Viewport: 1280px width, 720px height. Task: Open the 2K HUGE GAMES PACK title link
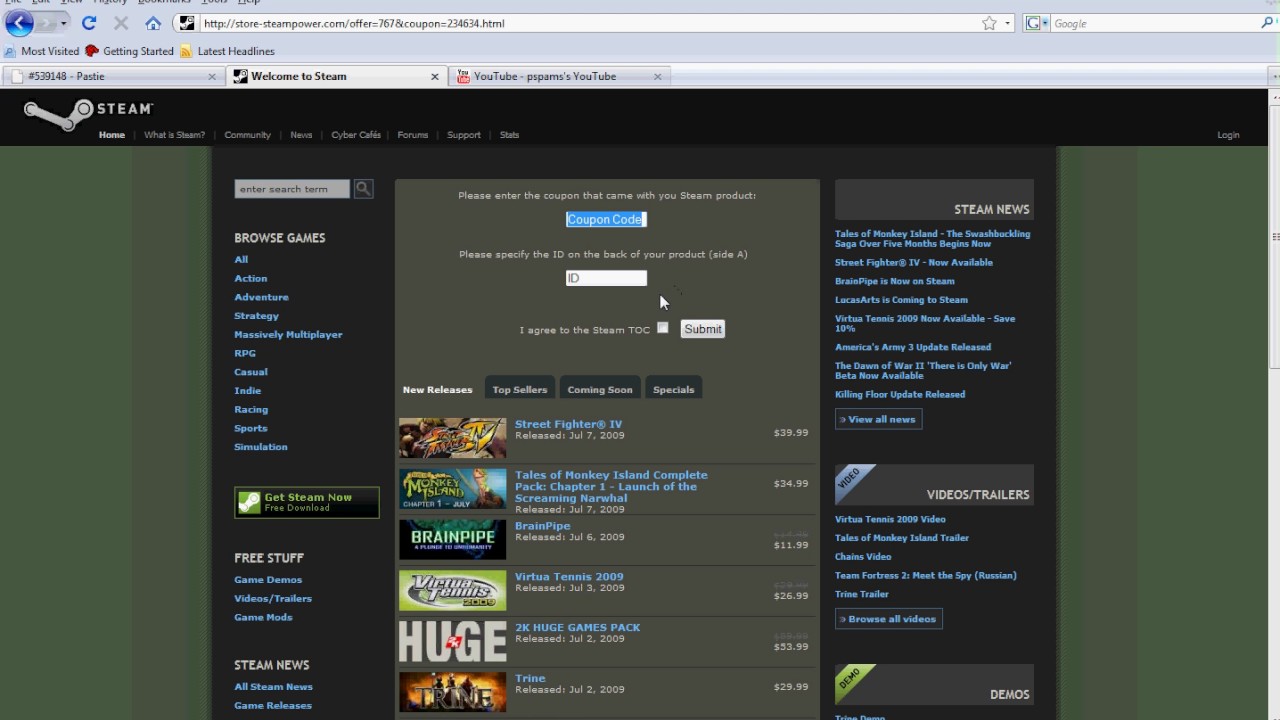pos(577,627)
